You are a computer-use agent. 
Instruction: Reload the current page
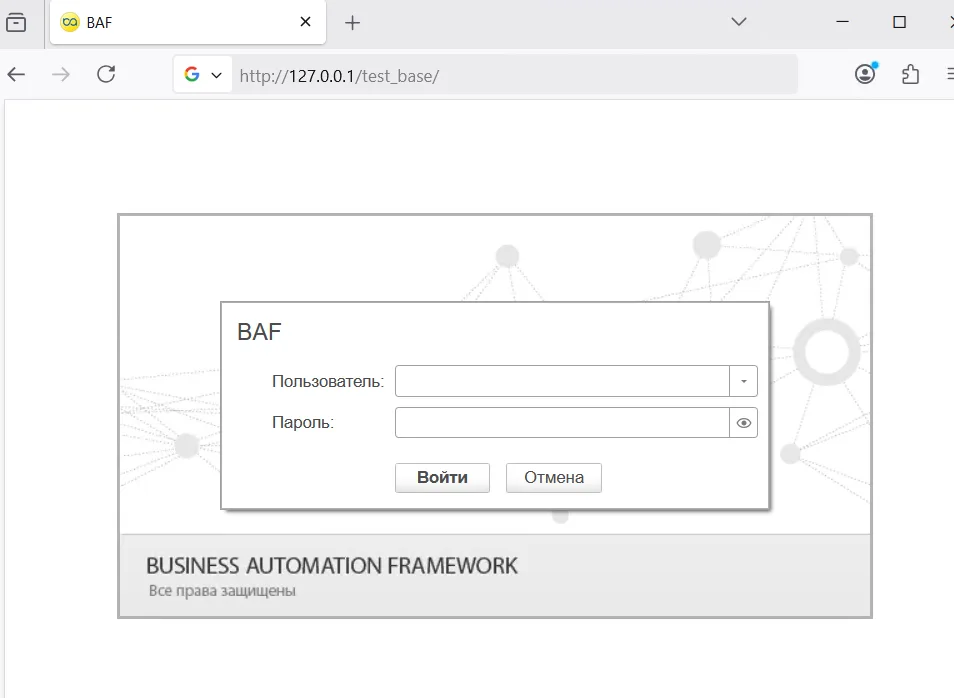click(x=106, y=74)
